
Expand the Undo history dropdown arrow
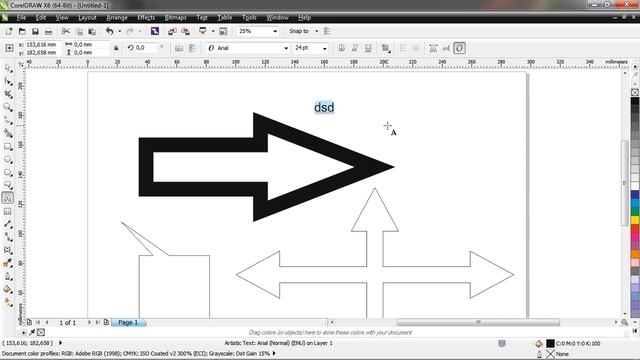point(120,31)
